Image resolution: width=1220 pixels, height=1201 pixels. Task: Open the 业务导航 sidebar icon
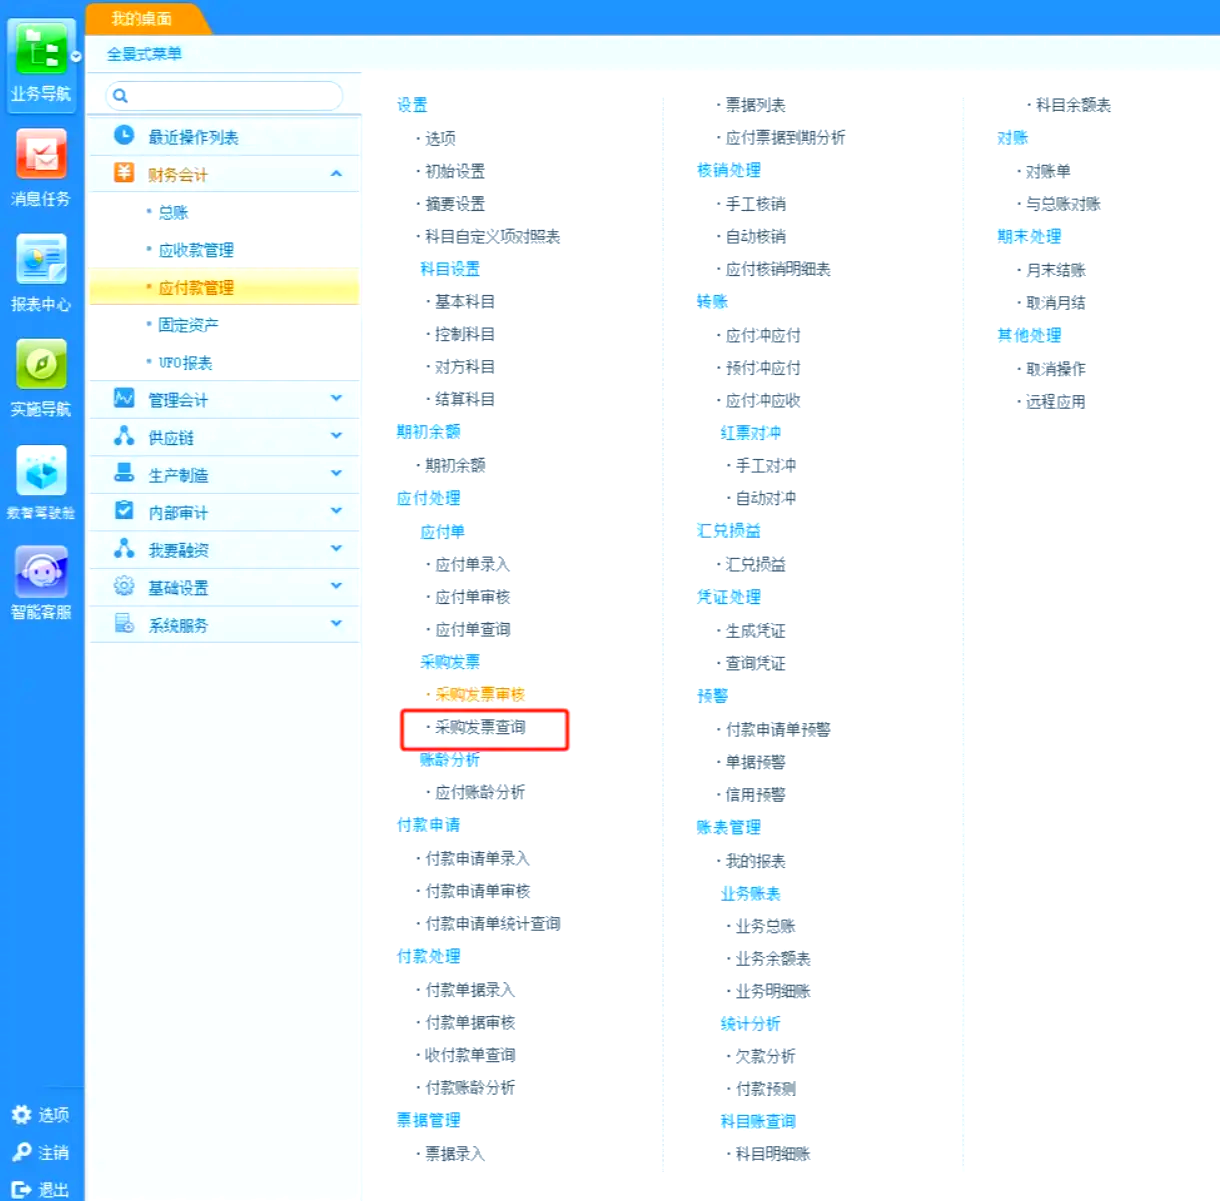pyautogui.click(x=41, y=50)
